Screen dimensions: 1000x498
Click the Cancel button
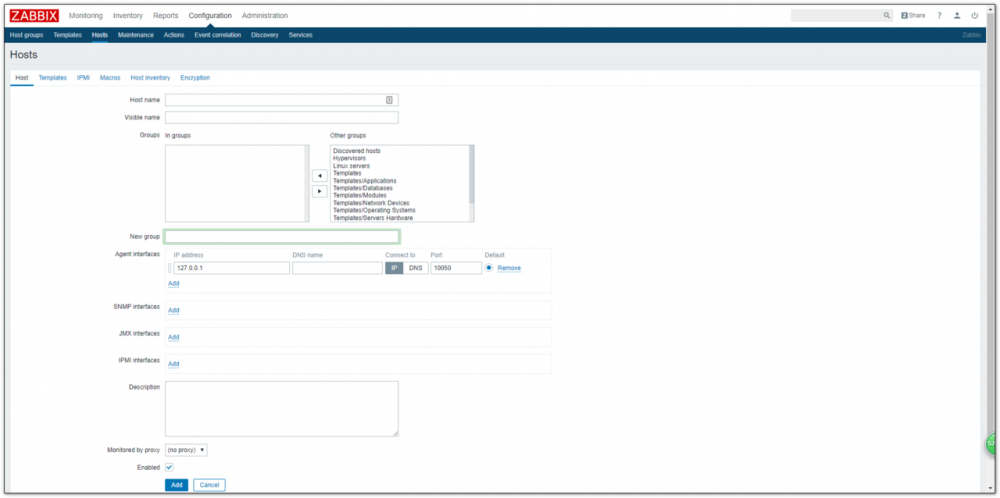pos(209,485)
